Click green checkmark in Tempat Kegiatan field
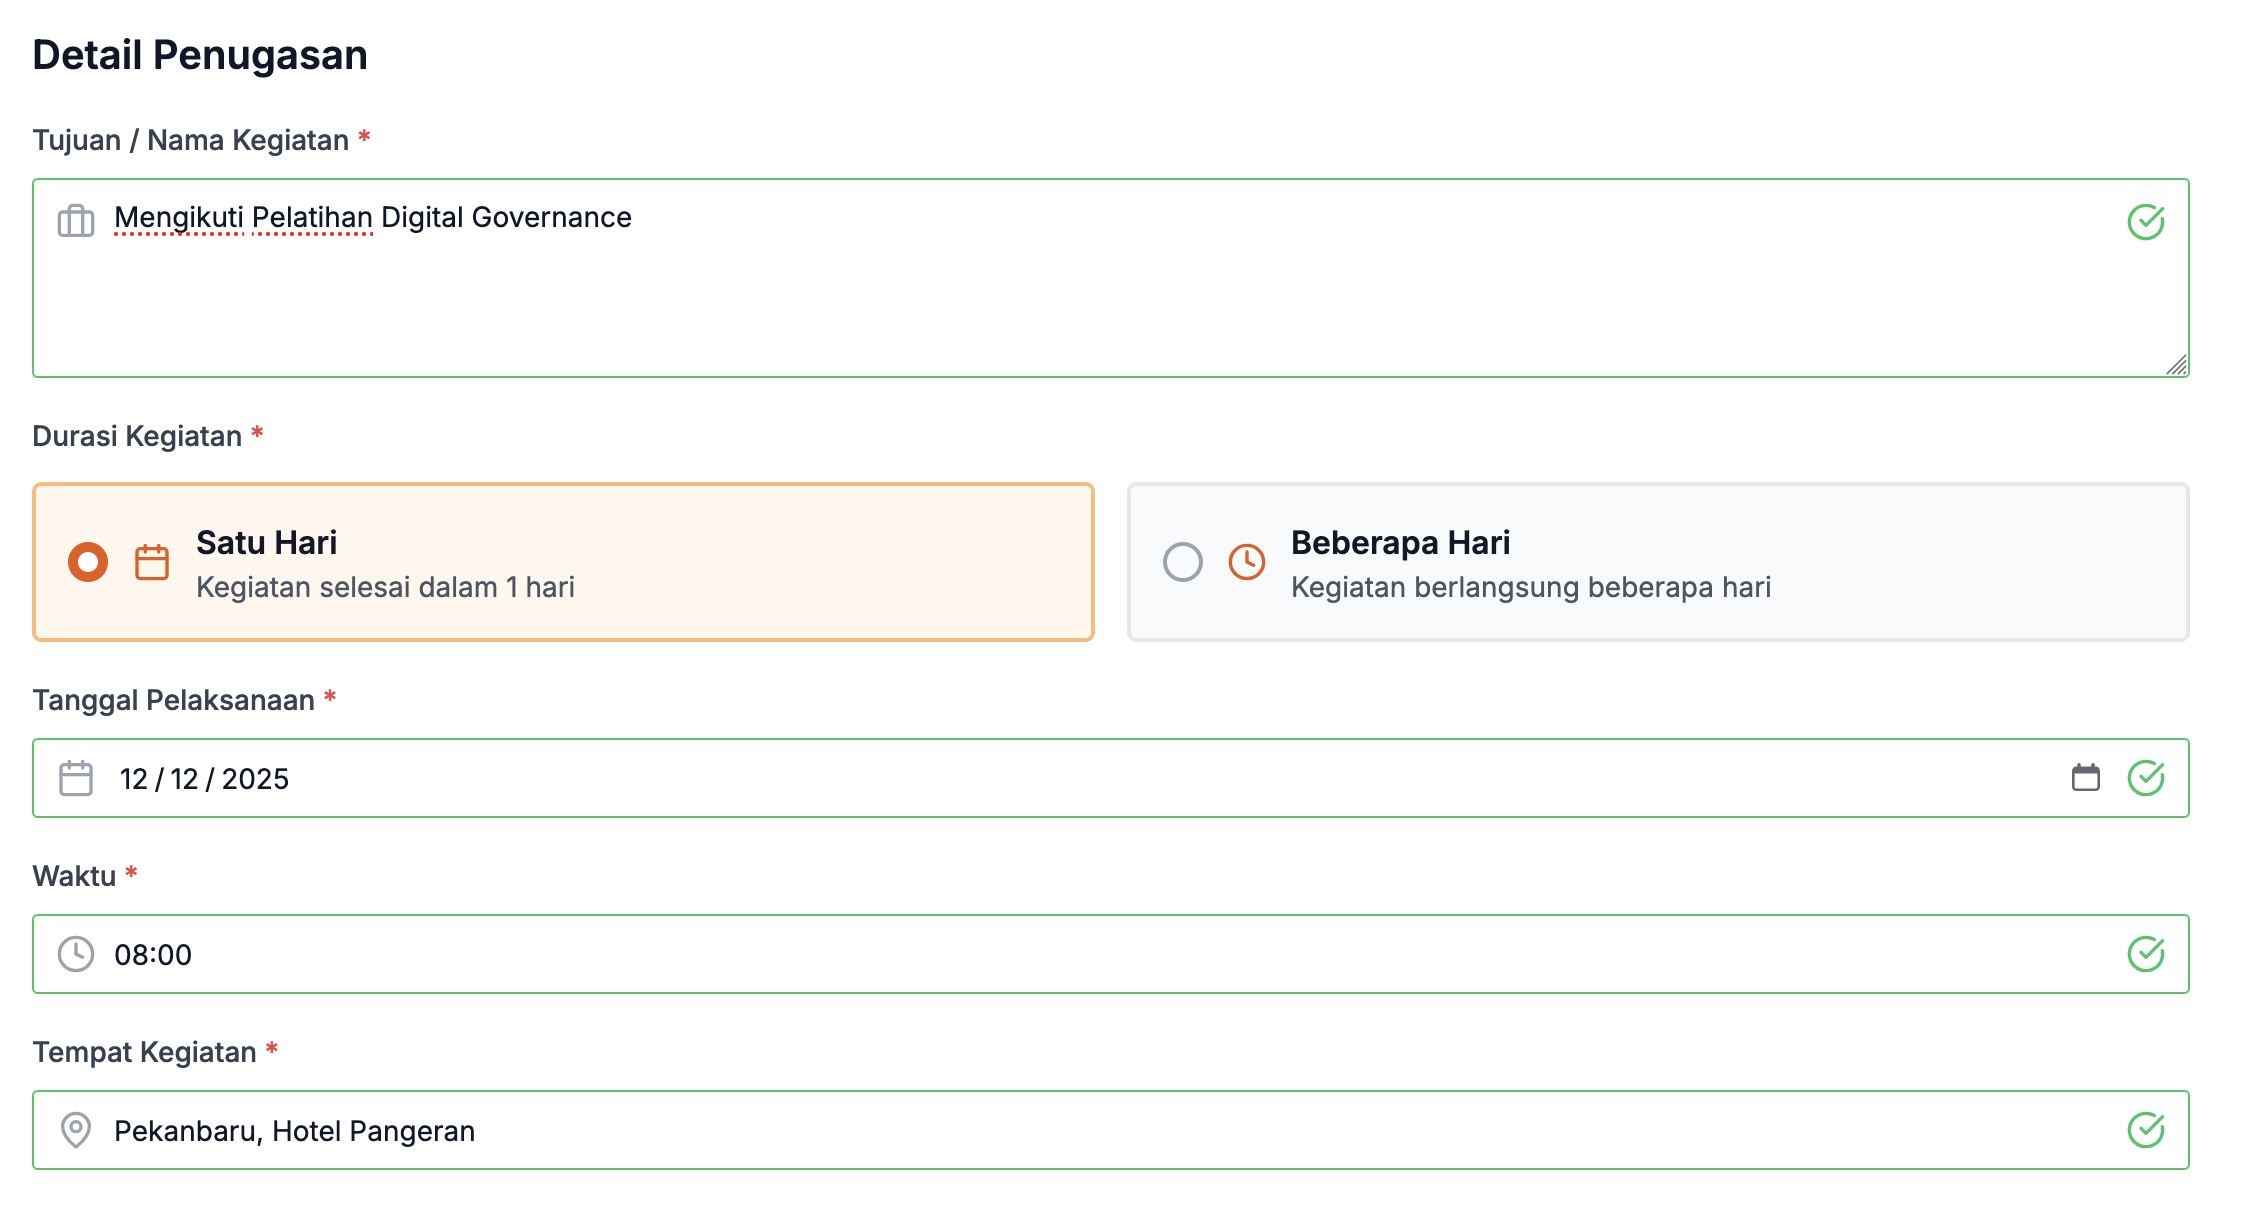Viewport: 2250px width, 1230px height. (x=2145, y=1130)
